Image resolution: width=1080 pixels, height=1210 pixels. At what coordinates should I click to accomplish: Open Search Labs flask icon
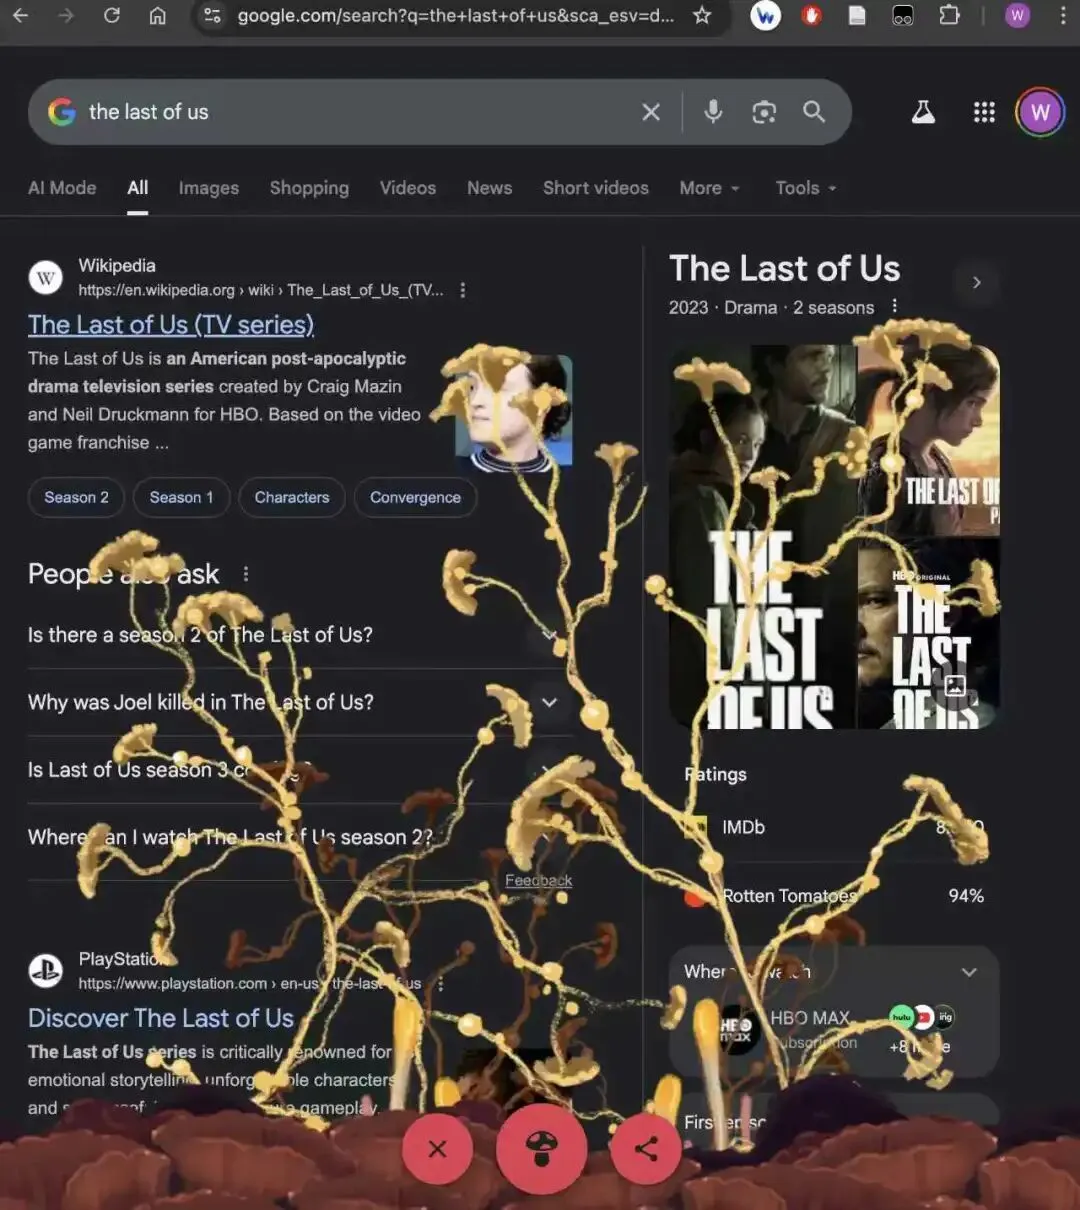coord(923,112)
